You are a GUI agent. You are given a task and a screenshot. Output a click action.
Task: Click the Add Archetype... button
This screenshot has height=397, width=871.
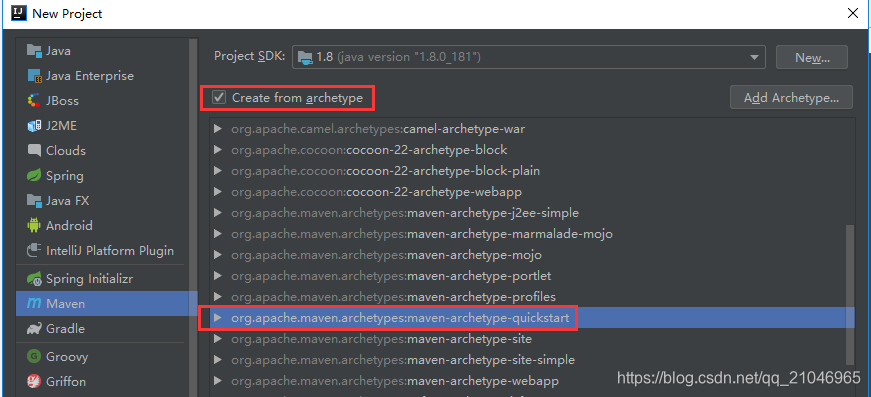tap(792, 98)
